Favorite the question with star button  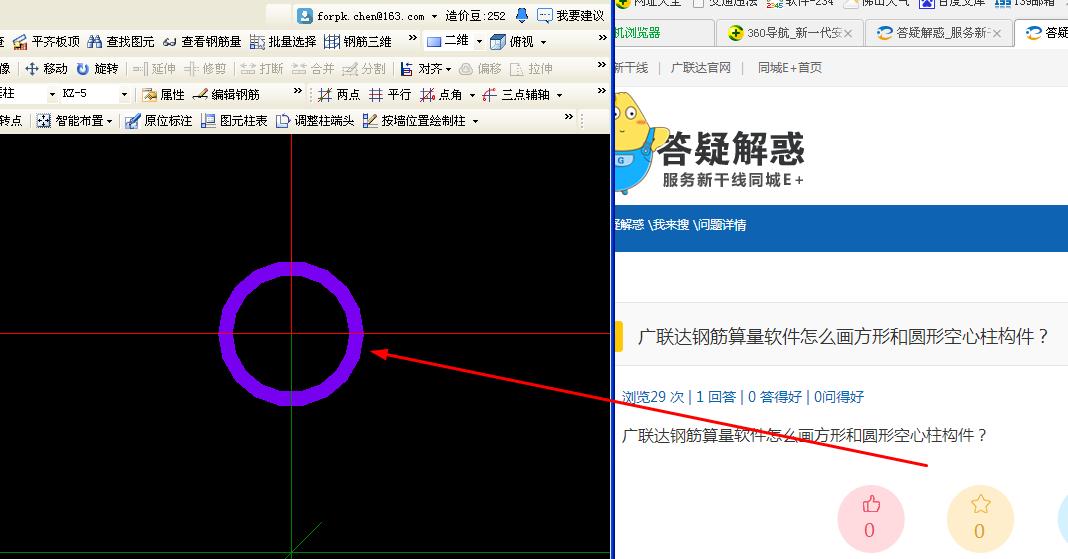coord(980,518)
